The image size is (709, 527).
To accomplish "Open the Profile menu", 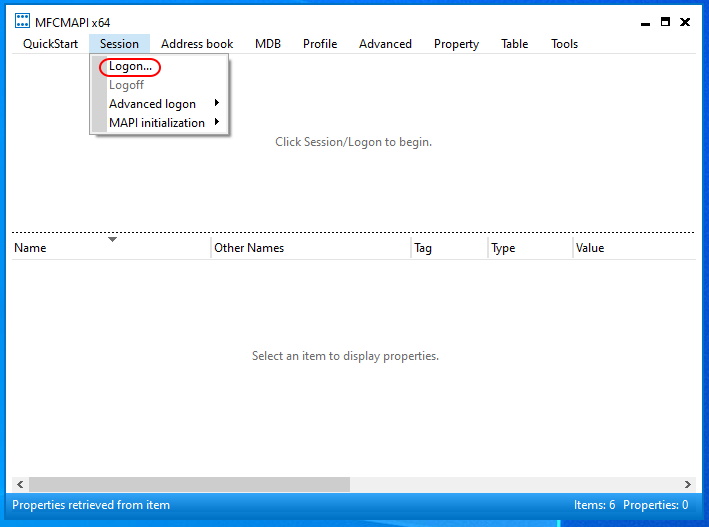I will pos(320,44).
